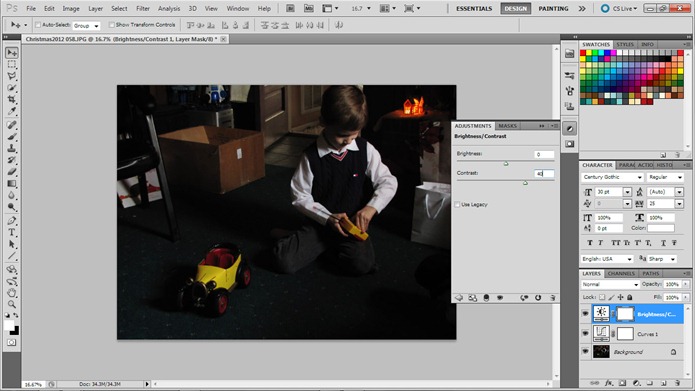Select the History Brush tool
The height and width of the screenshot is (391, 695).
[12, 160]
